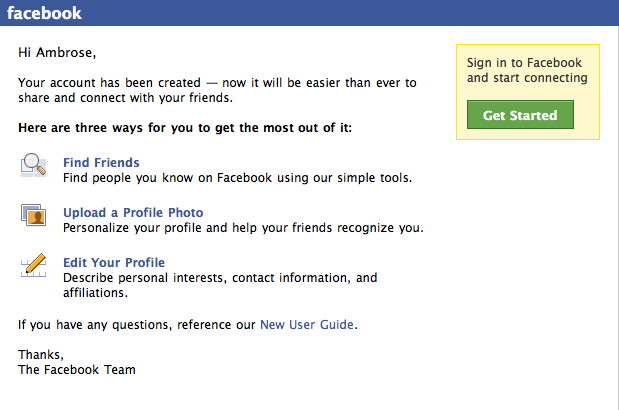
Task: Select the 'Sign in to Facebook' prompt text
Action: click(527, 70)
